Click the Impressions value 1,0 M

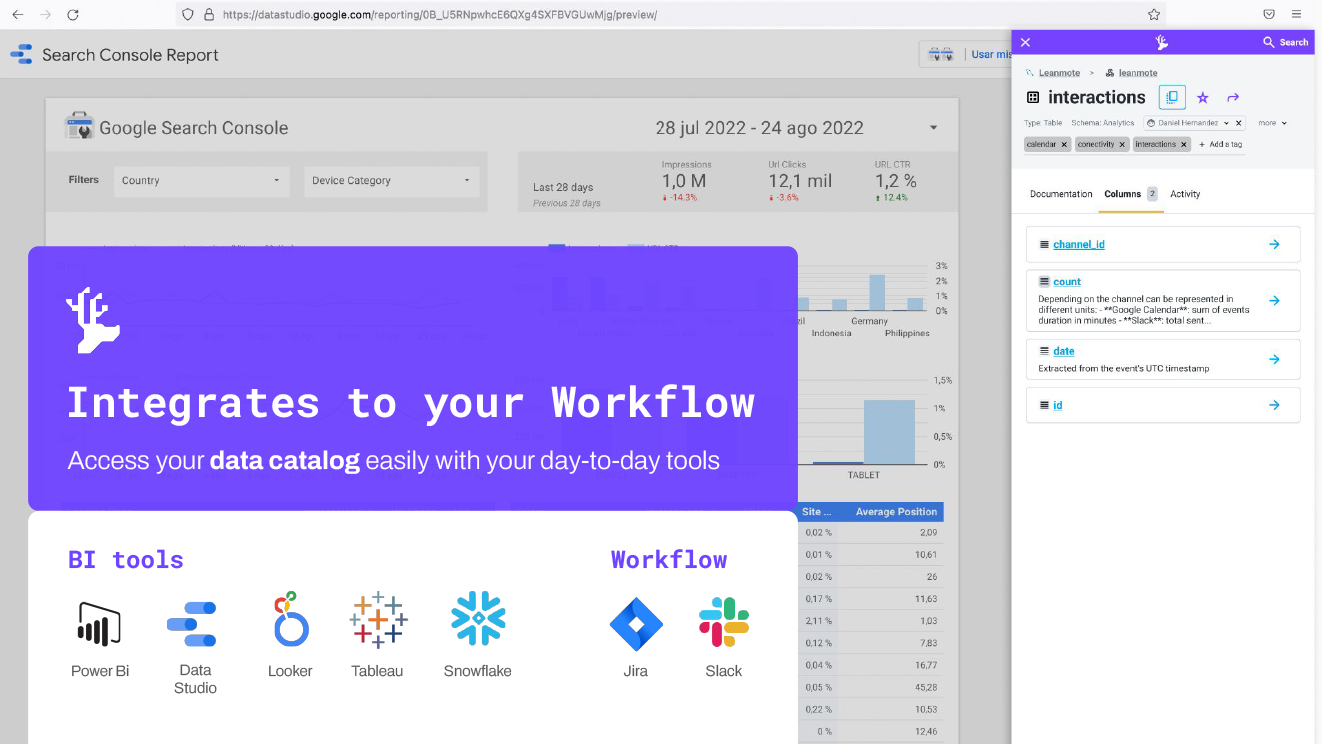pos(684,181)
